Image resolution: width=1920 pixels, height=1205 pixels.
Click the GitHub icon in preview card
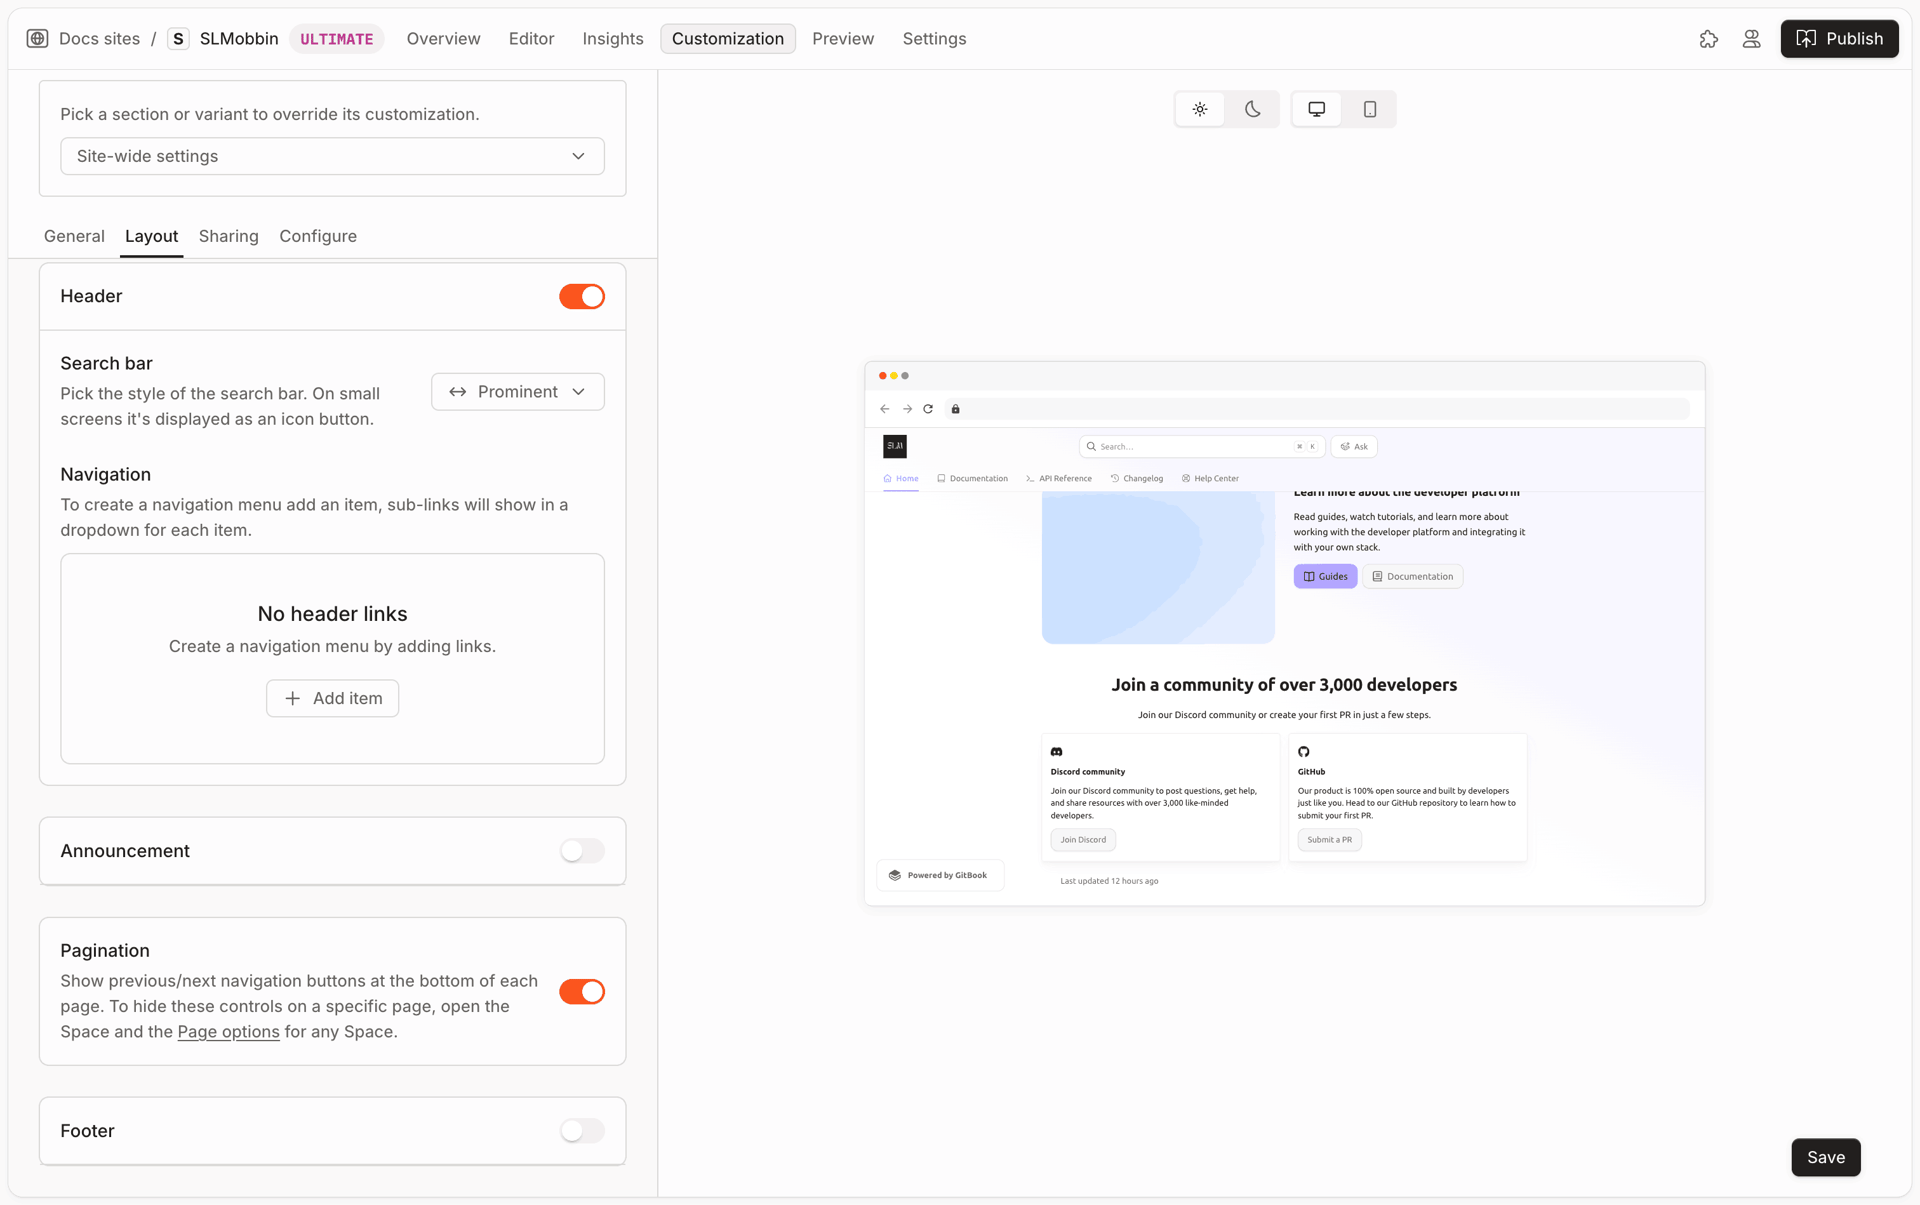[1303, 751]
